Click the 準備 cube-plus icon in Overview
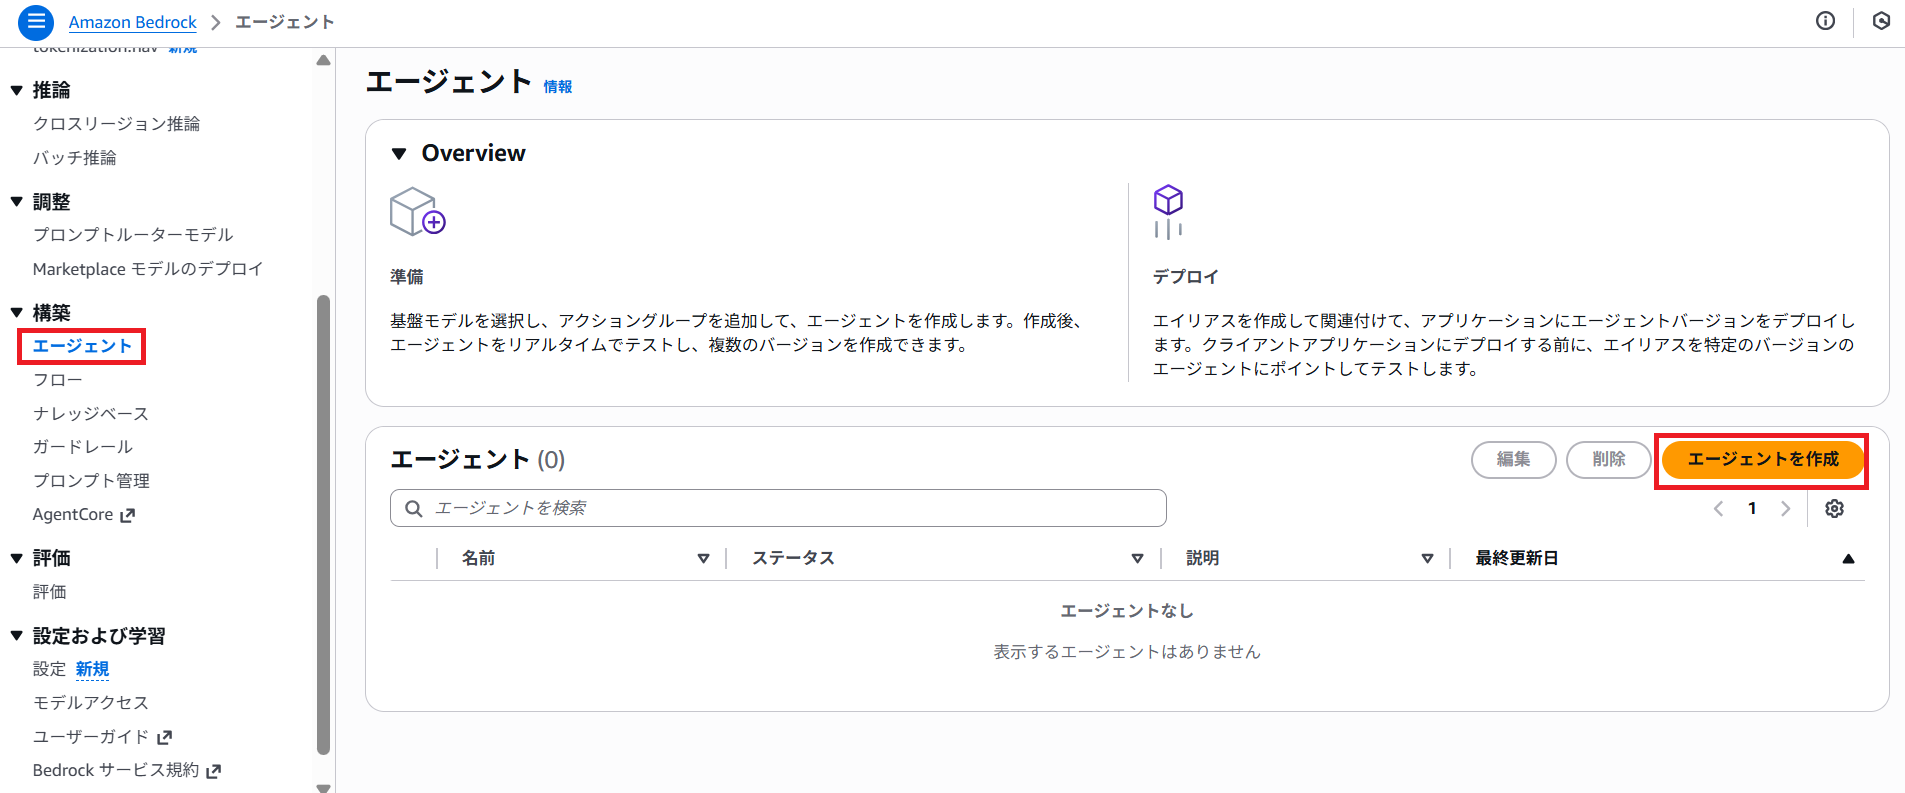 coord(417,212)
